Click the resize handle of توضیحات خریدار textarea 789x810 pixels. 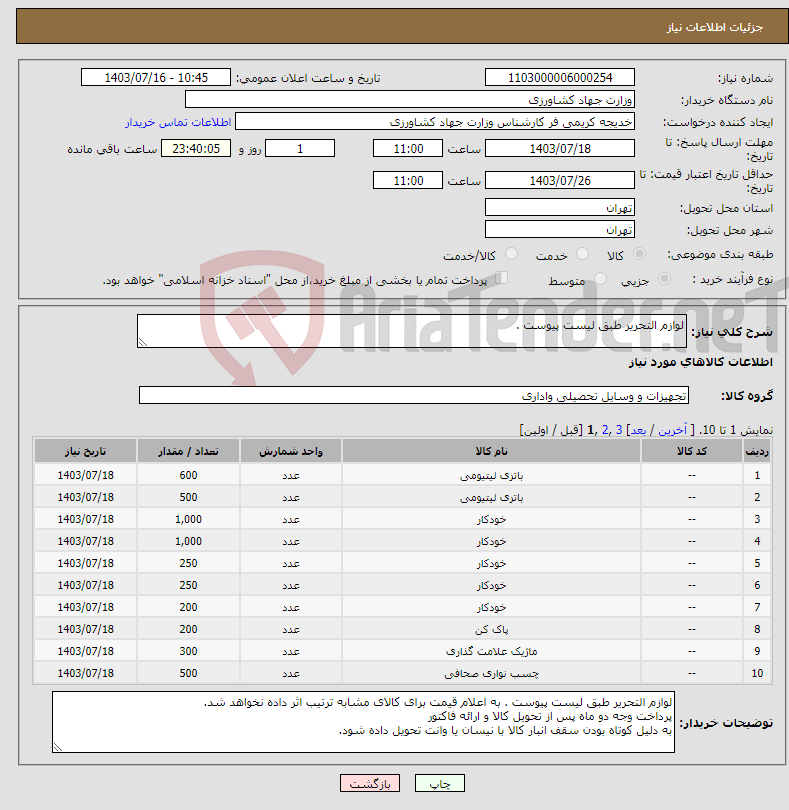tap(57, 747)
